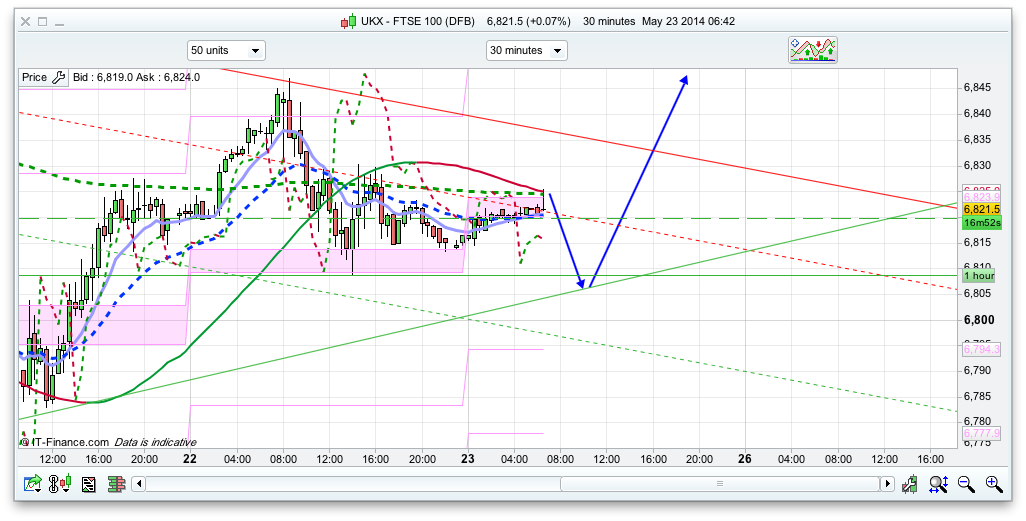This screenshot has width=1026, height=521.
Task: Click the 1 hour label on price axis
Action: (978, 275)
